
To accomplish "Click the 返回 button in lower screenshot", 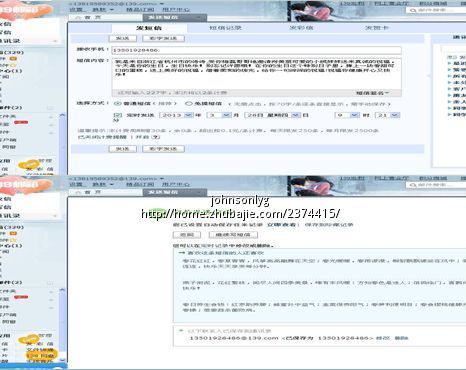I will tap(187, 235).
